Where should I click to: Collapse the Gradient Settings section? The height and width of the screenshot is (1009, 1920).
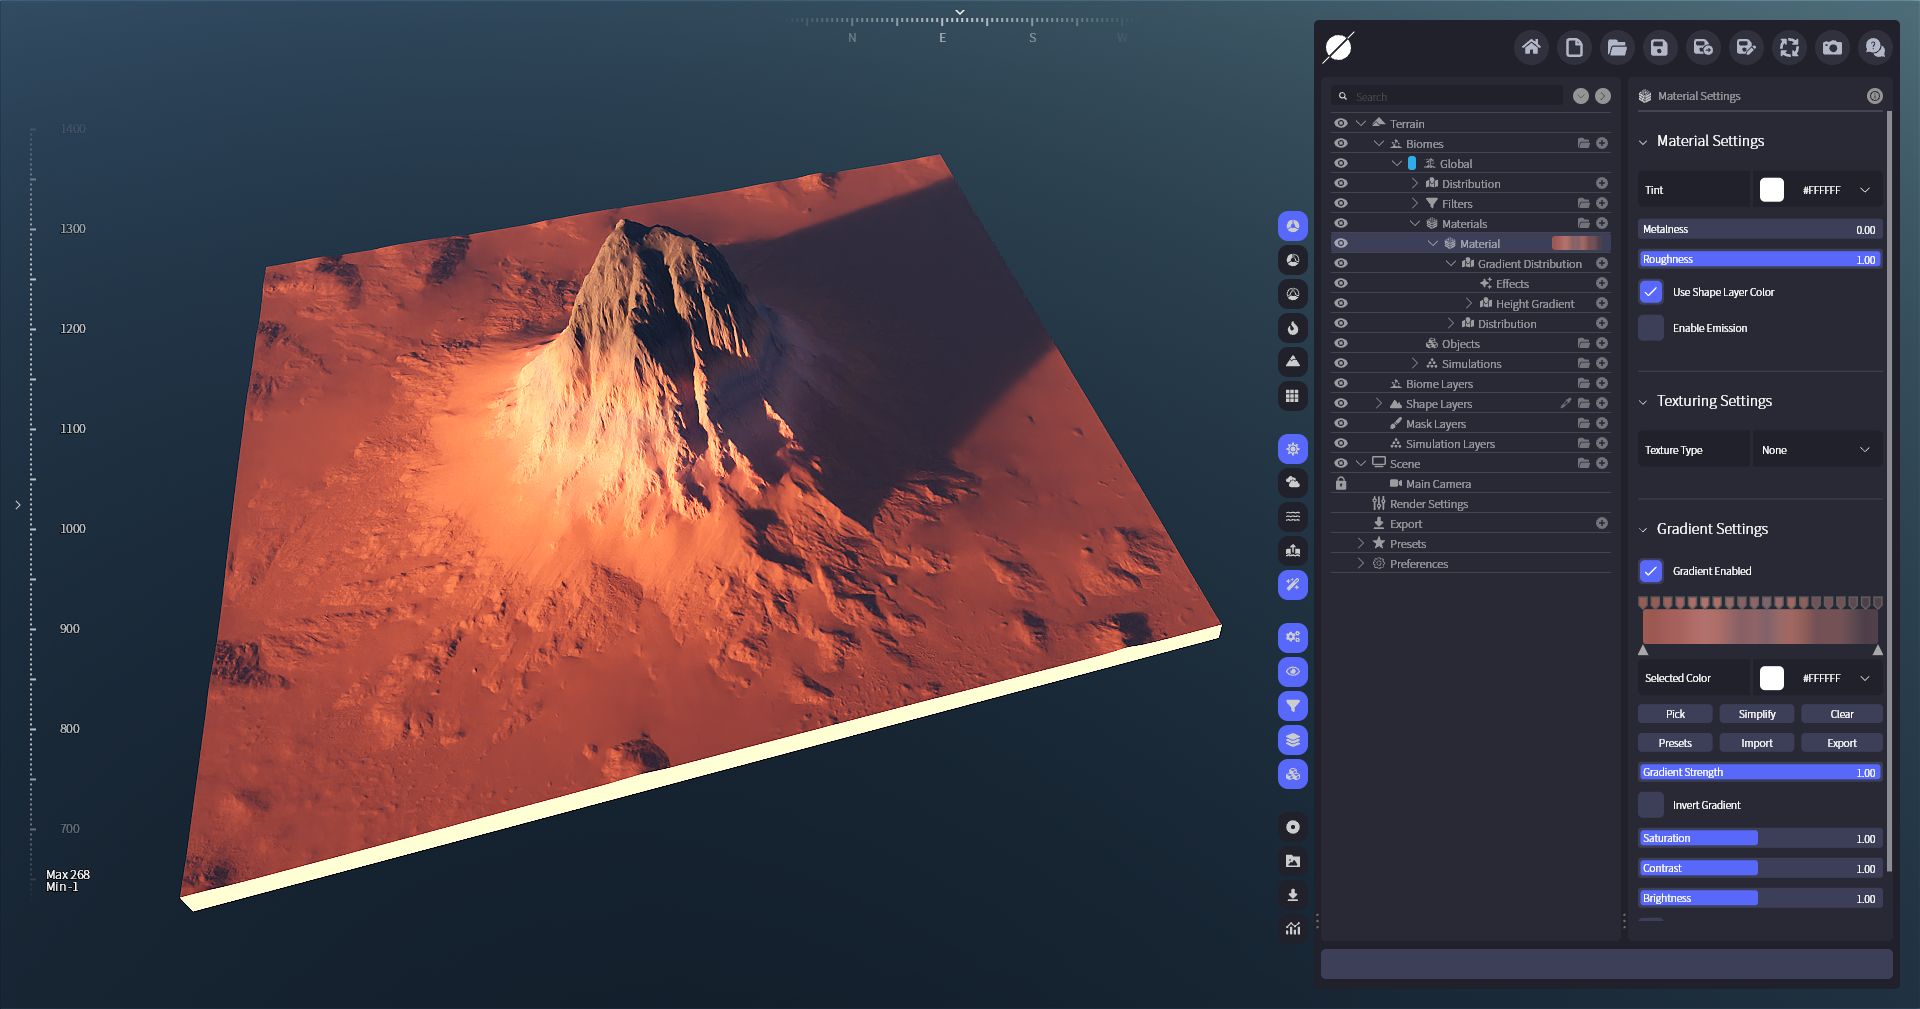click(1643, 530)
